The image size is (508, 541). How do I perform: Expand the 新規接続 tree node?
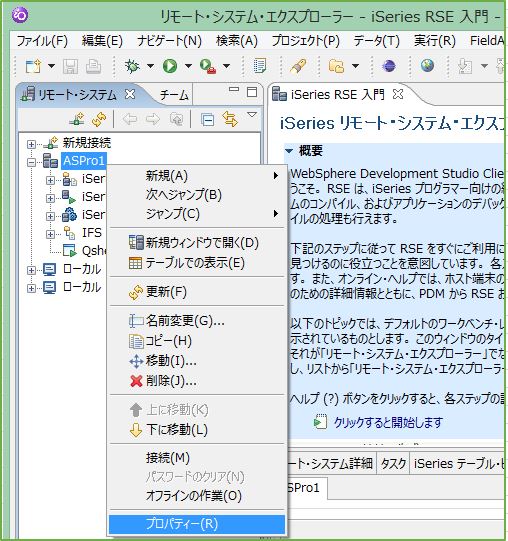[31, 144]
